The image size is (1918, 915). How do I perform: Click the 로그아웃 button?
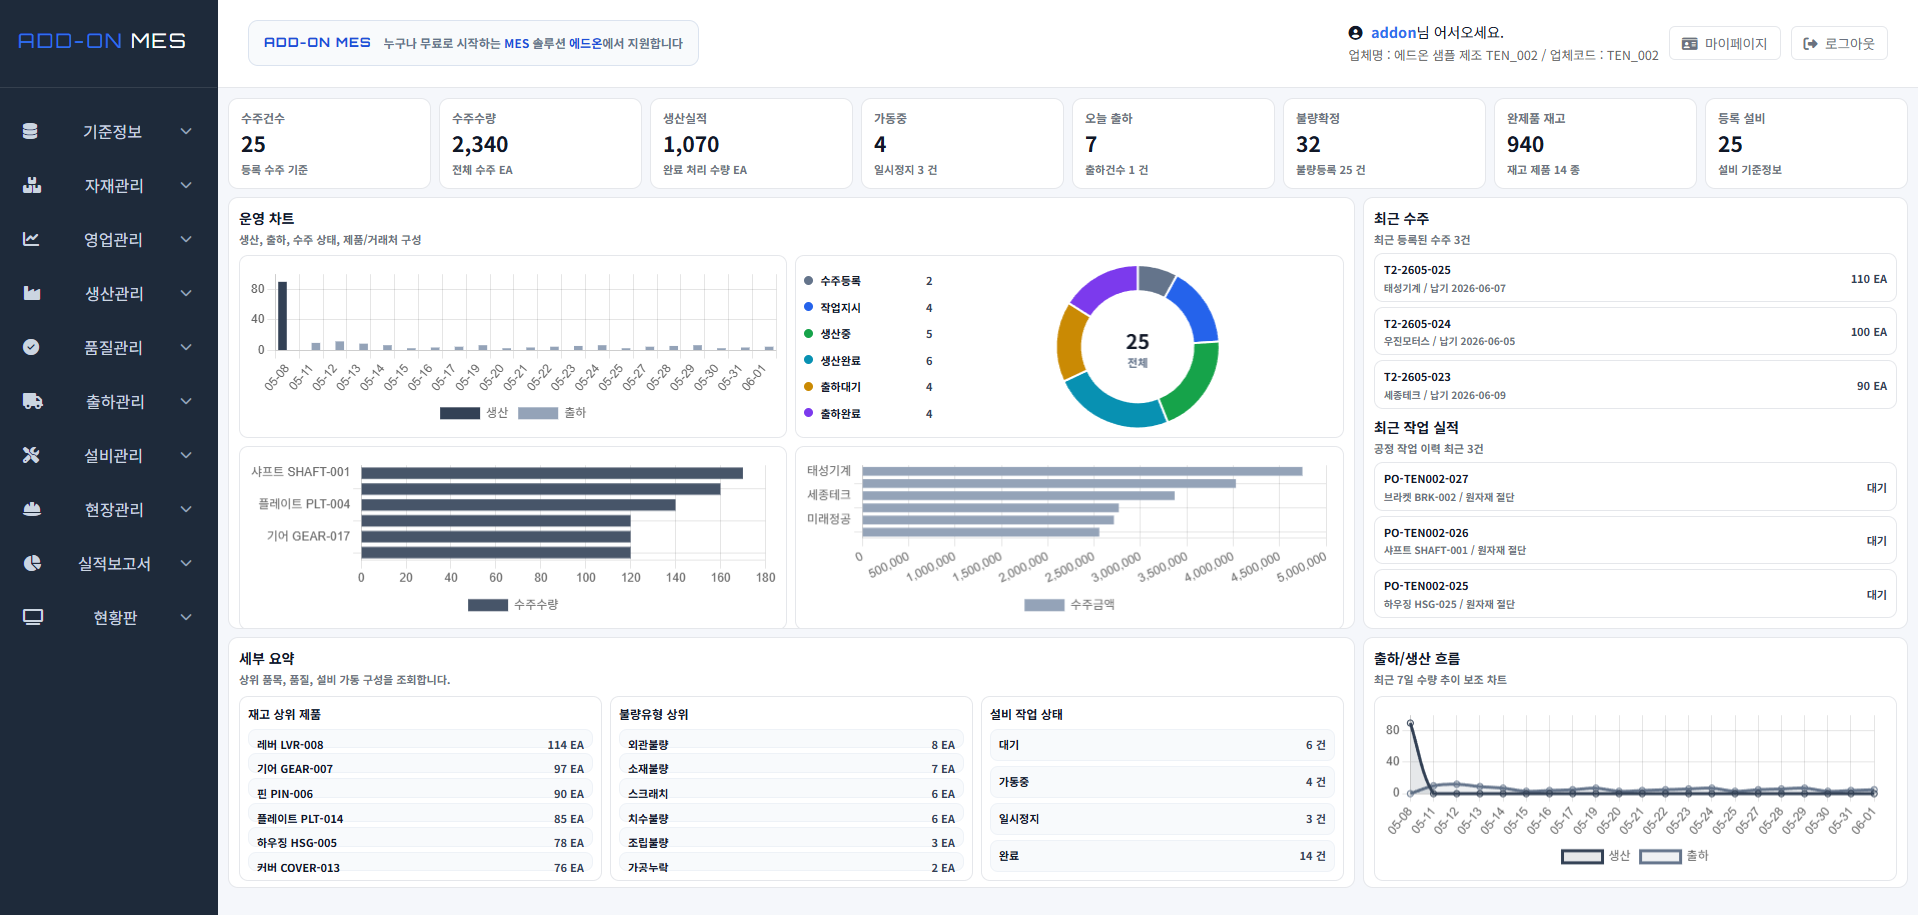[x=1839, y=43]
